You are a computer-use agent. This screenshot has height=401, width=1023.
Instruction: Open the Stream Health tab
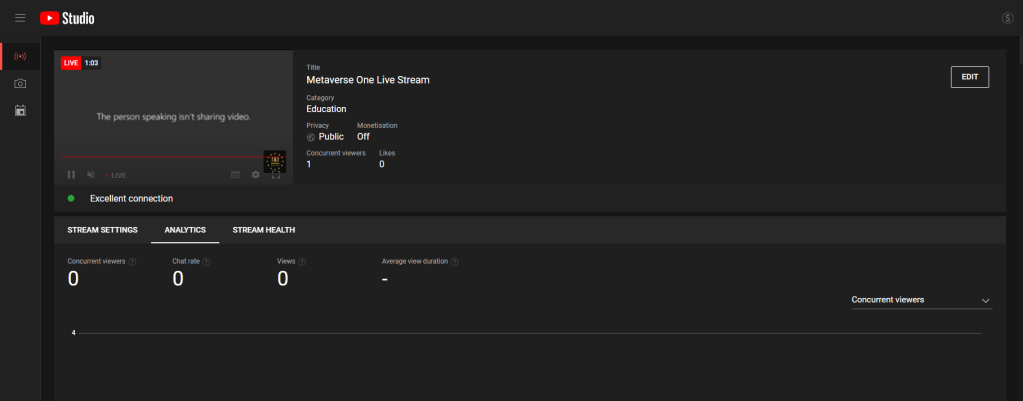(x=263, y=230)
